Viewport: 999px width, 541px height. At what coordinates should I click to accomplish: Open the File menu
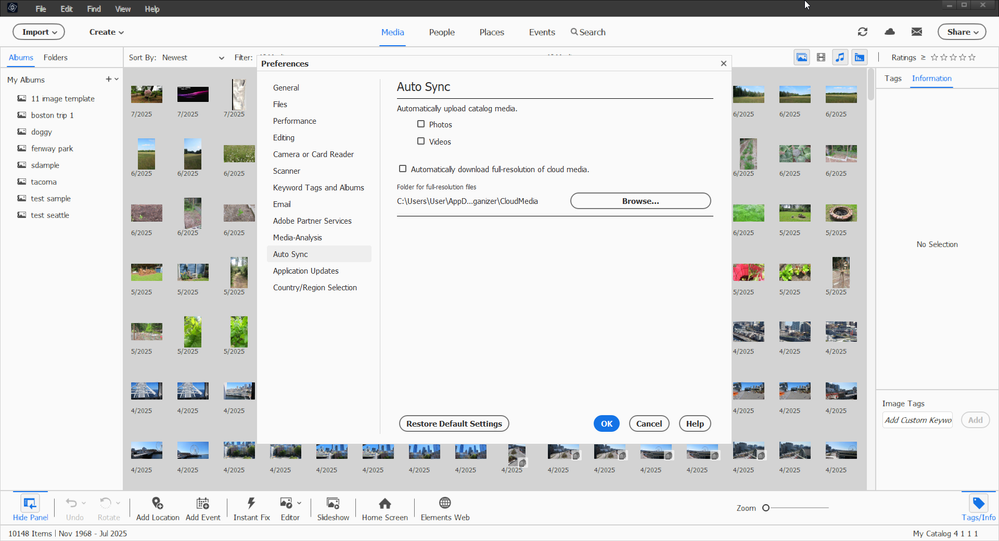pos(41,9)
